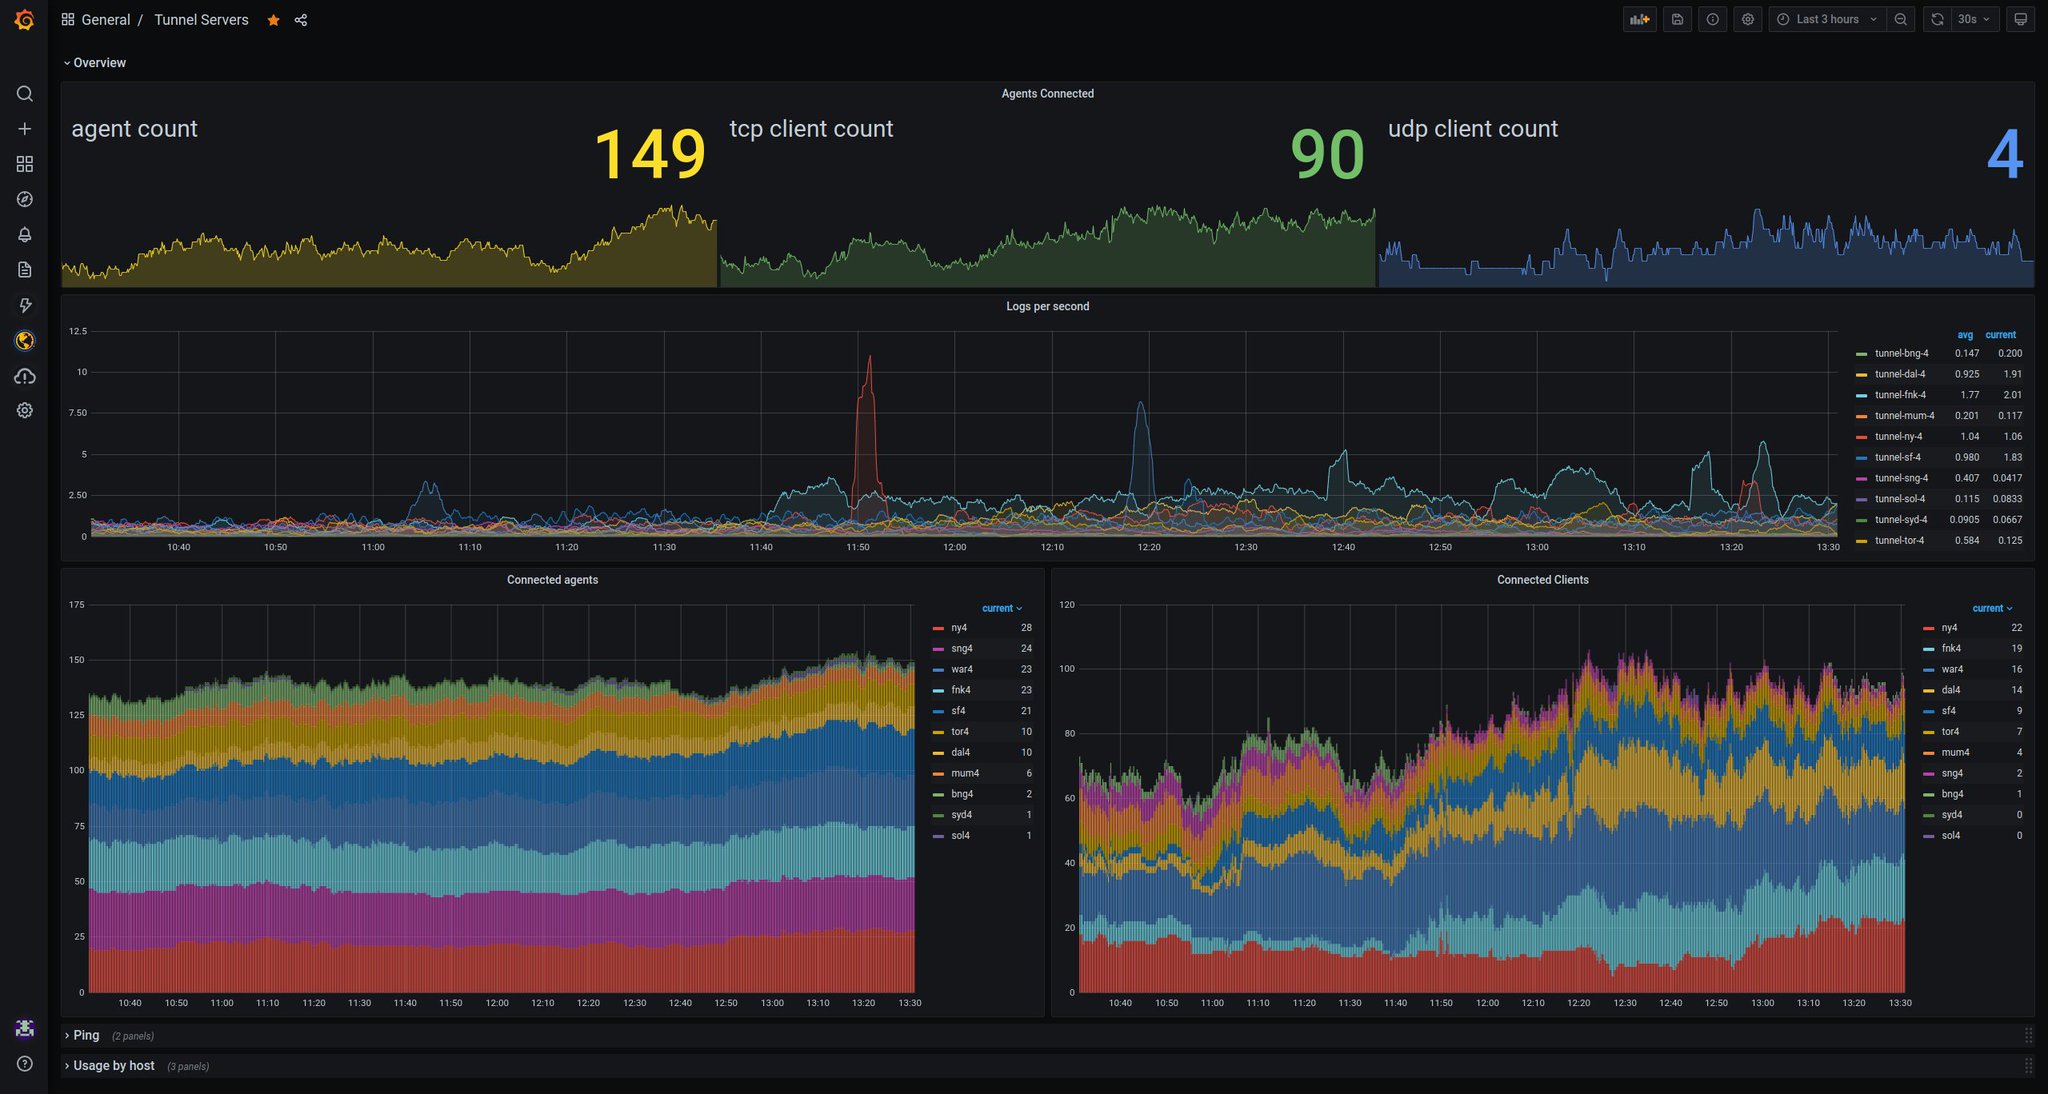Zoom out the time range
Viewport: 2048px width, 1094px height.
point(1900,19)
